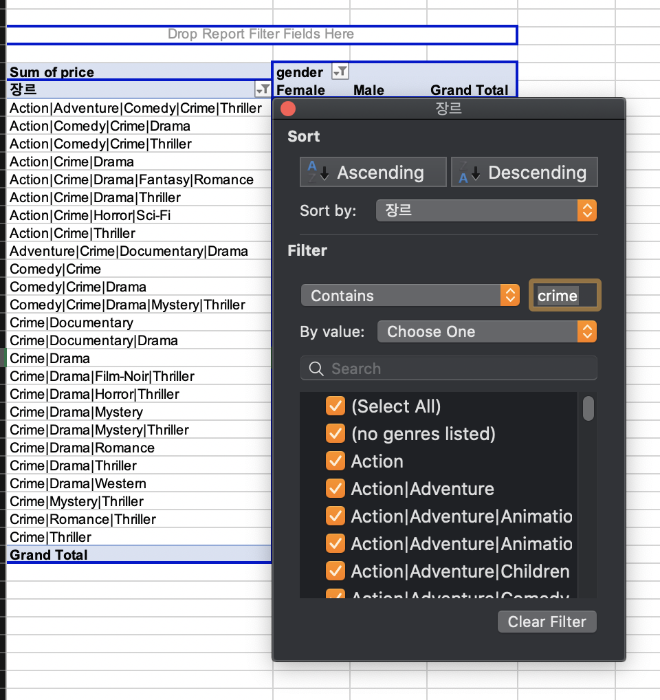This screenshot has width=660, height=700.
Task: Click the search magnifier icon
Action: 316,369
